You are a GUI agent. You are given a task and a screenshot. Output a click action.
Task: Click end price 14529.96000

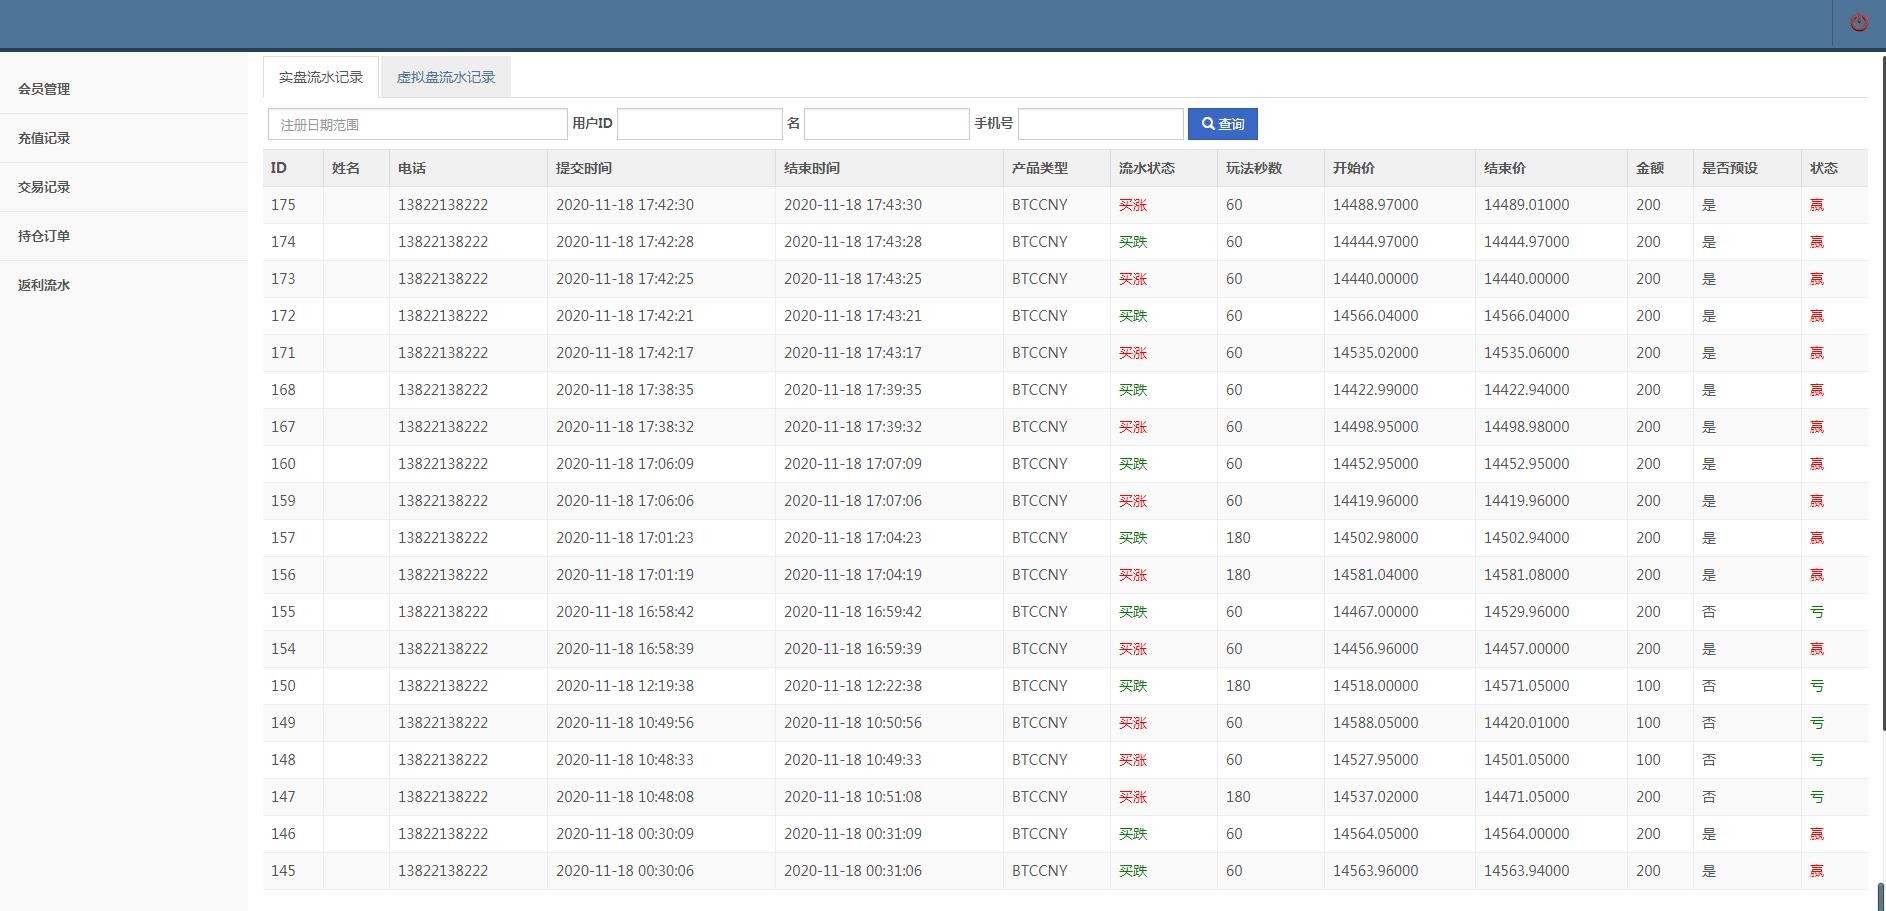(x=1526, y=612)
